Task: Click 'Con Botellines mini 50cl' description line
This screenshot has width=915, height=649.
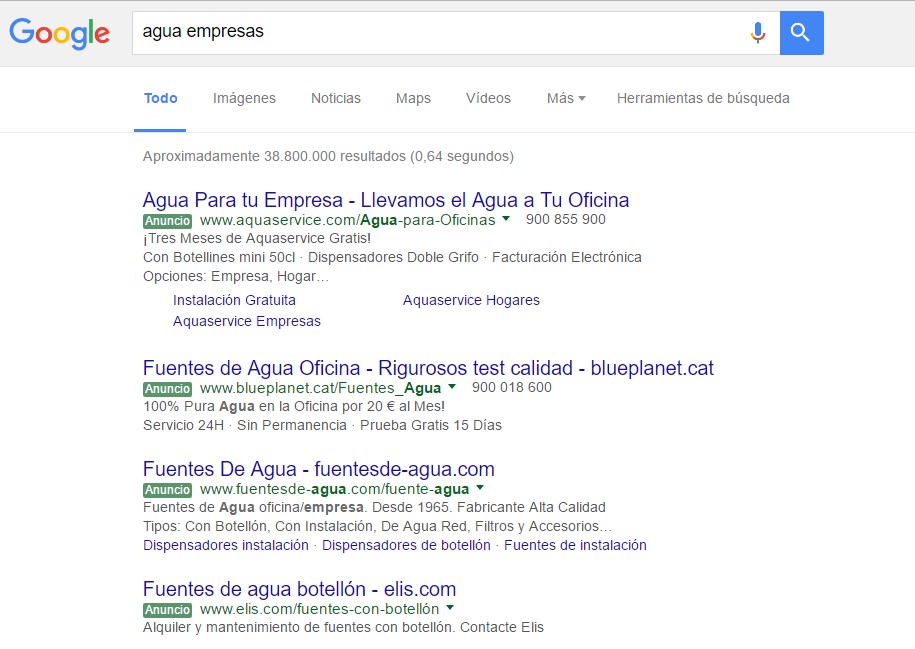Action: 392,257
